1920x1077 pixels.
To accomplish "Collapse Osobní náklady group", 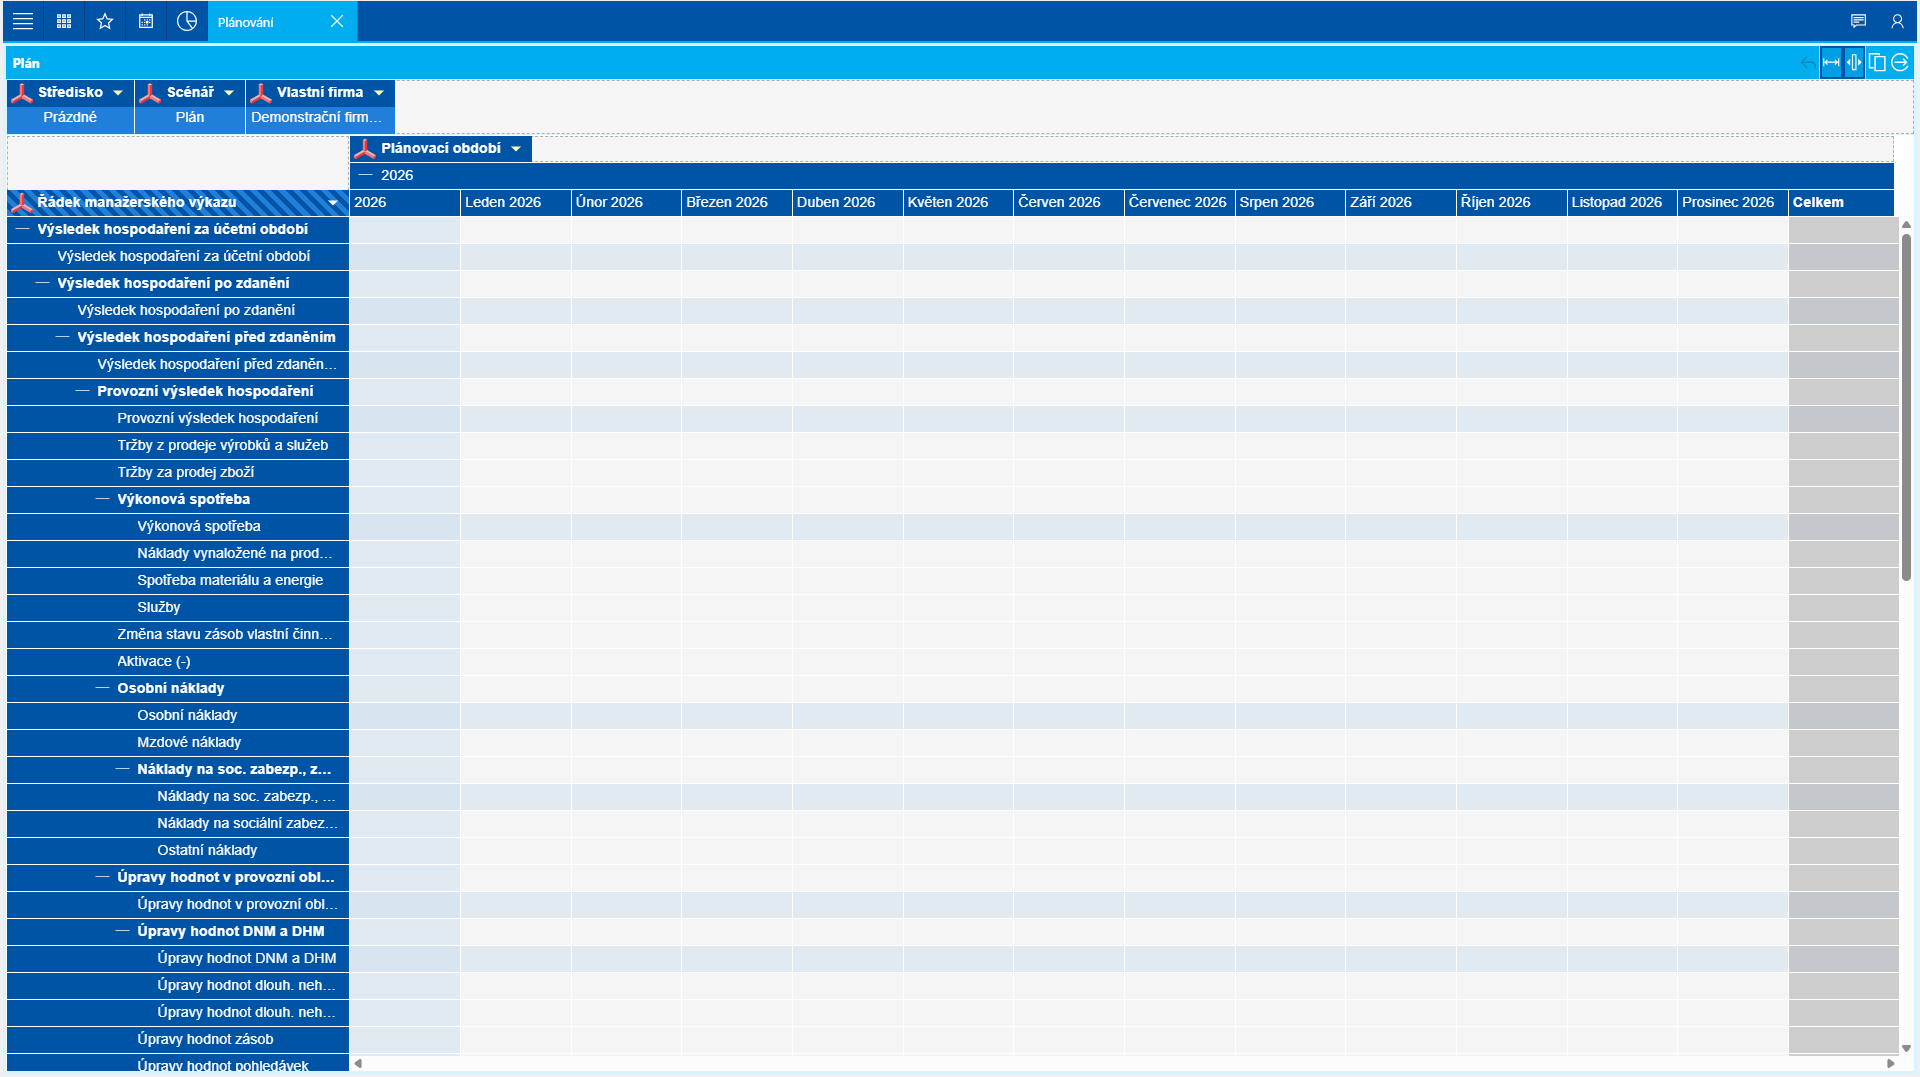I will [102, 688].
